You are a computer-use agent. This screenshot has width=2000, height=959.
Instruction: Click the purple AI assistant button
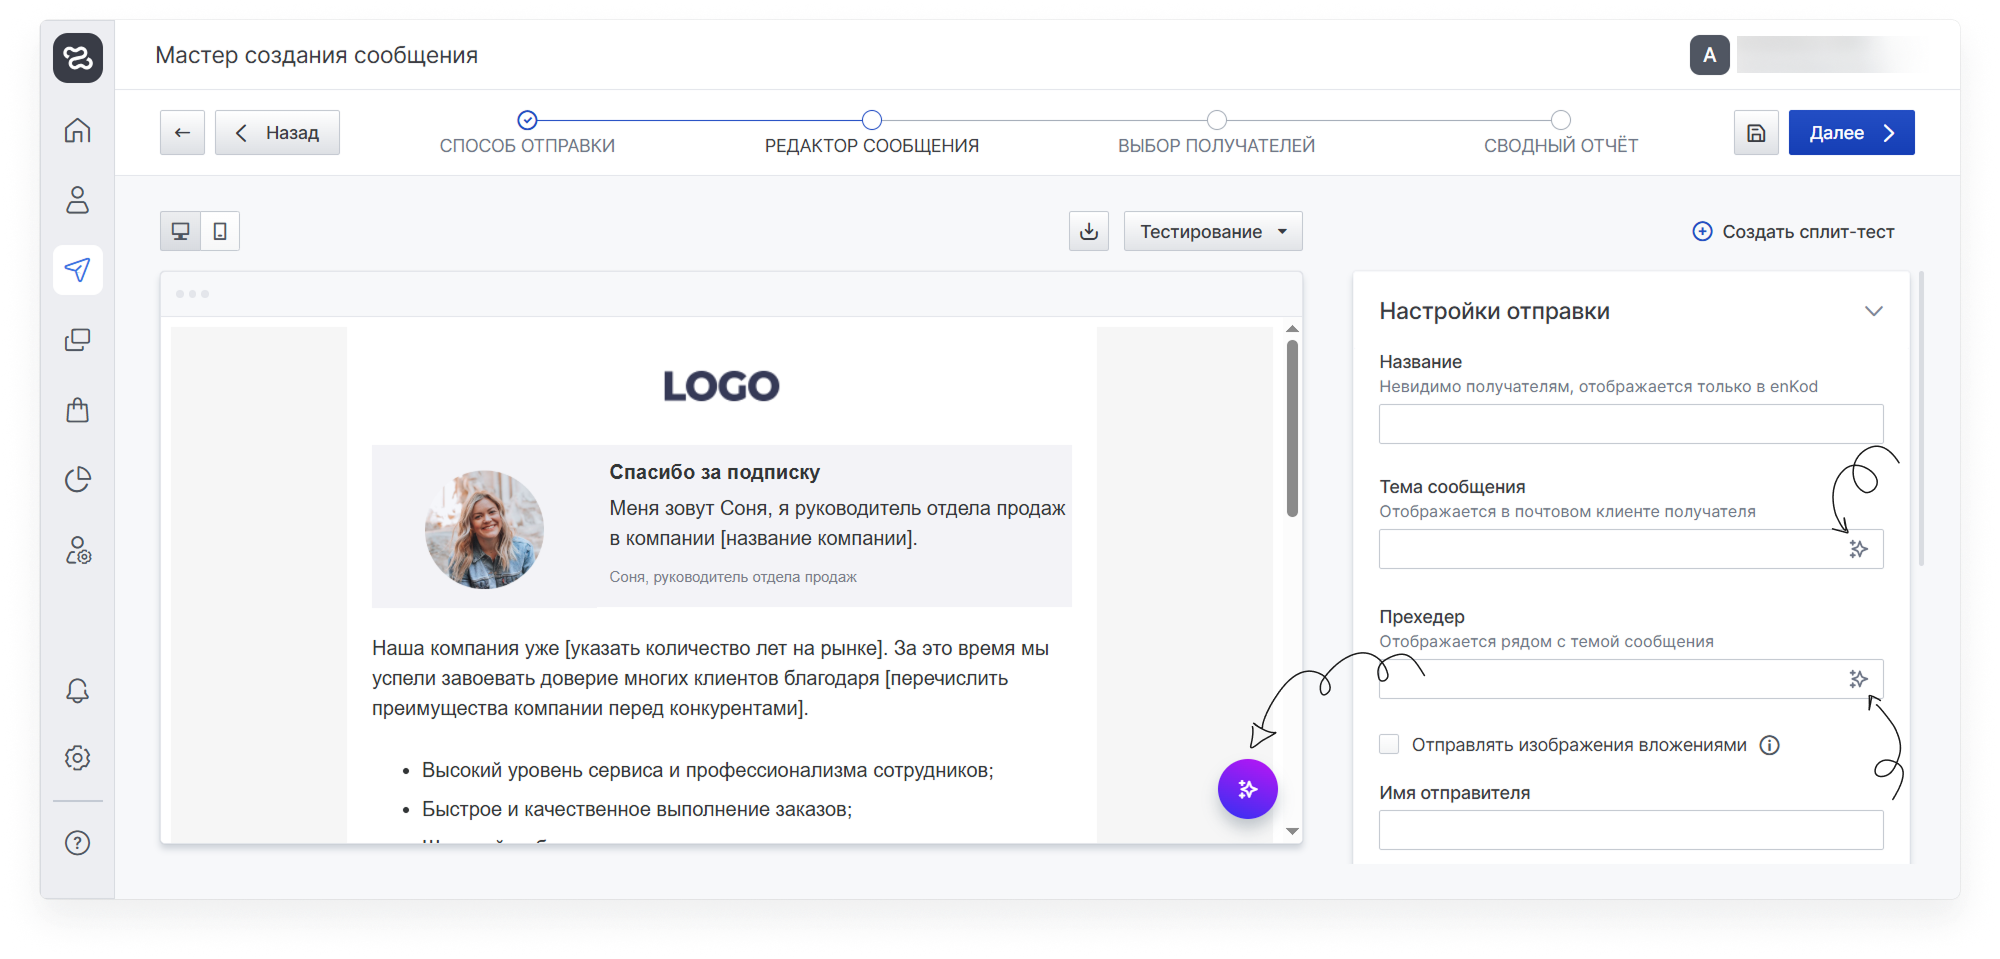(x=1247, y=789)
